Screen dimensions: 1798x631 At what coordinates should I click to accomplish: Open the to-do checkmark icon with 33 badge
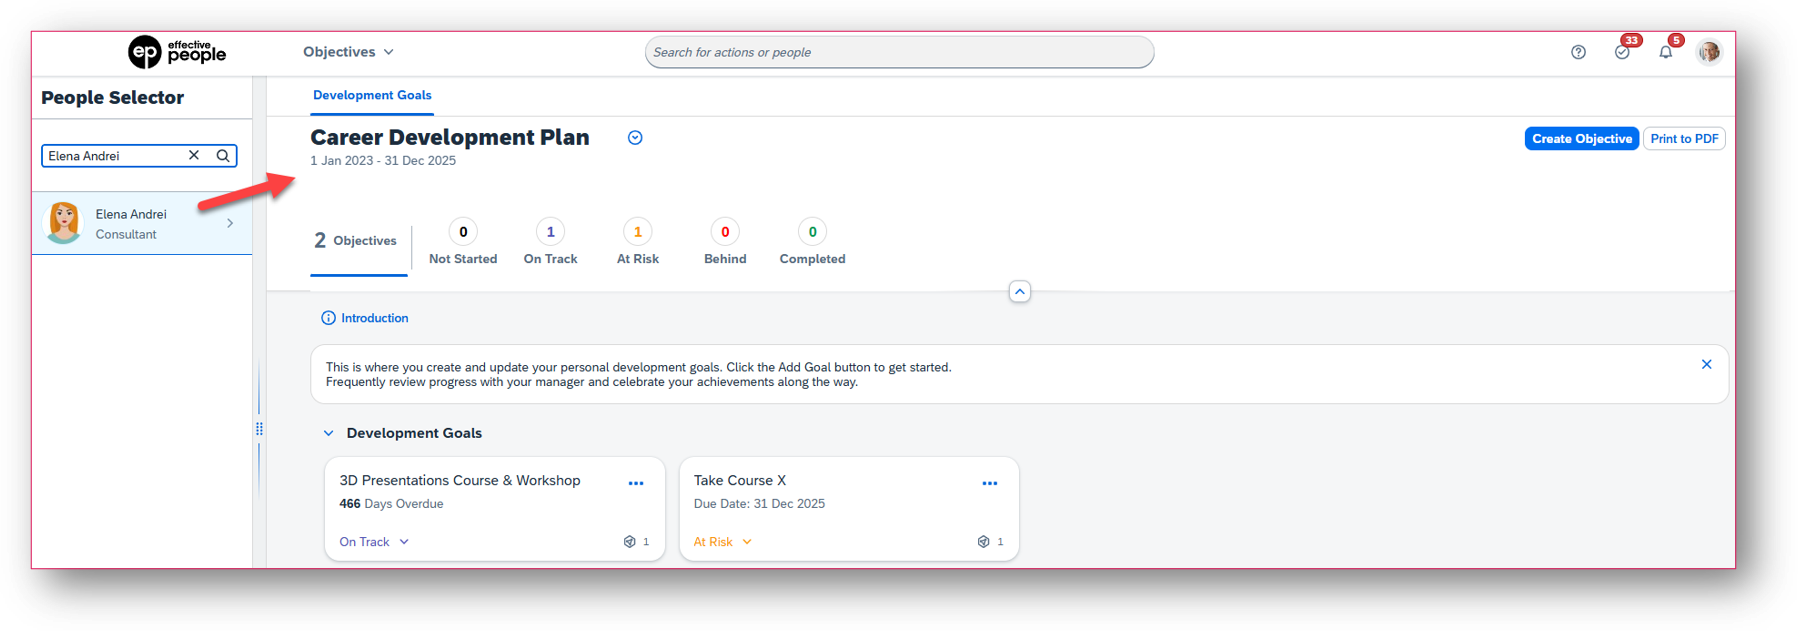click(x=1622, y=52)
